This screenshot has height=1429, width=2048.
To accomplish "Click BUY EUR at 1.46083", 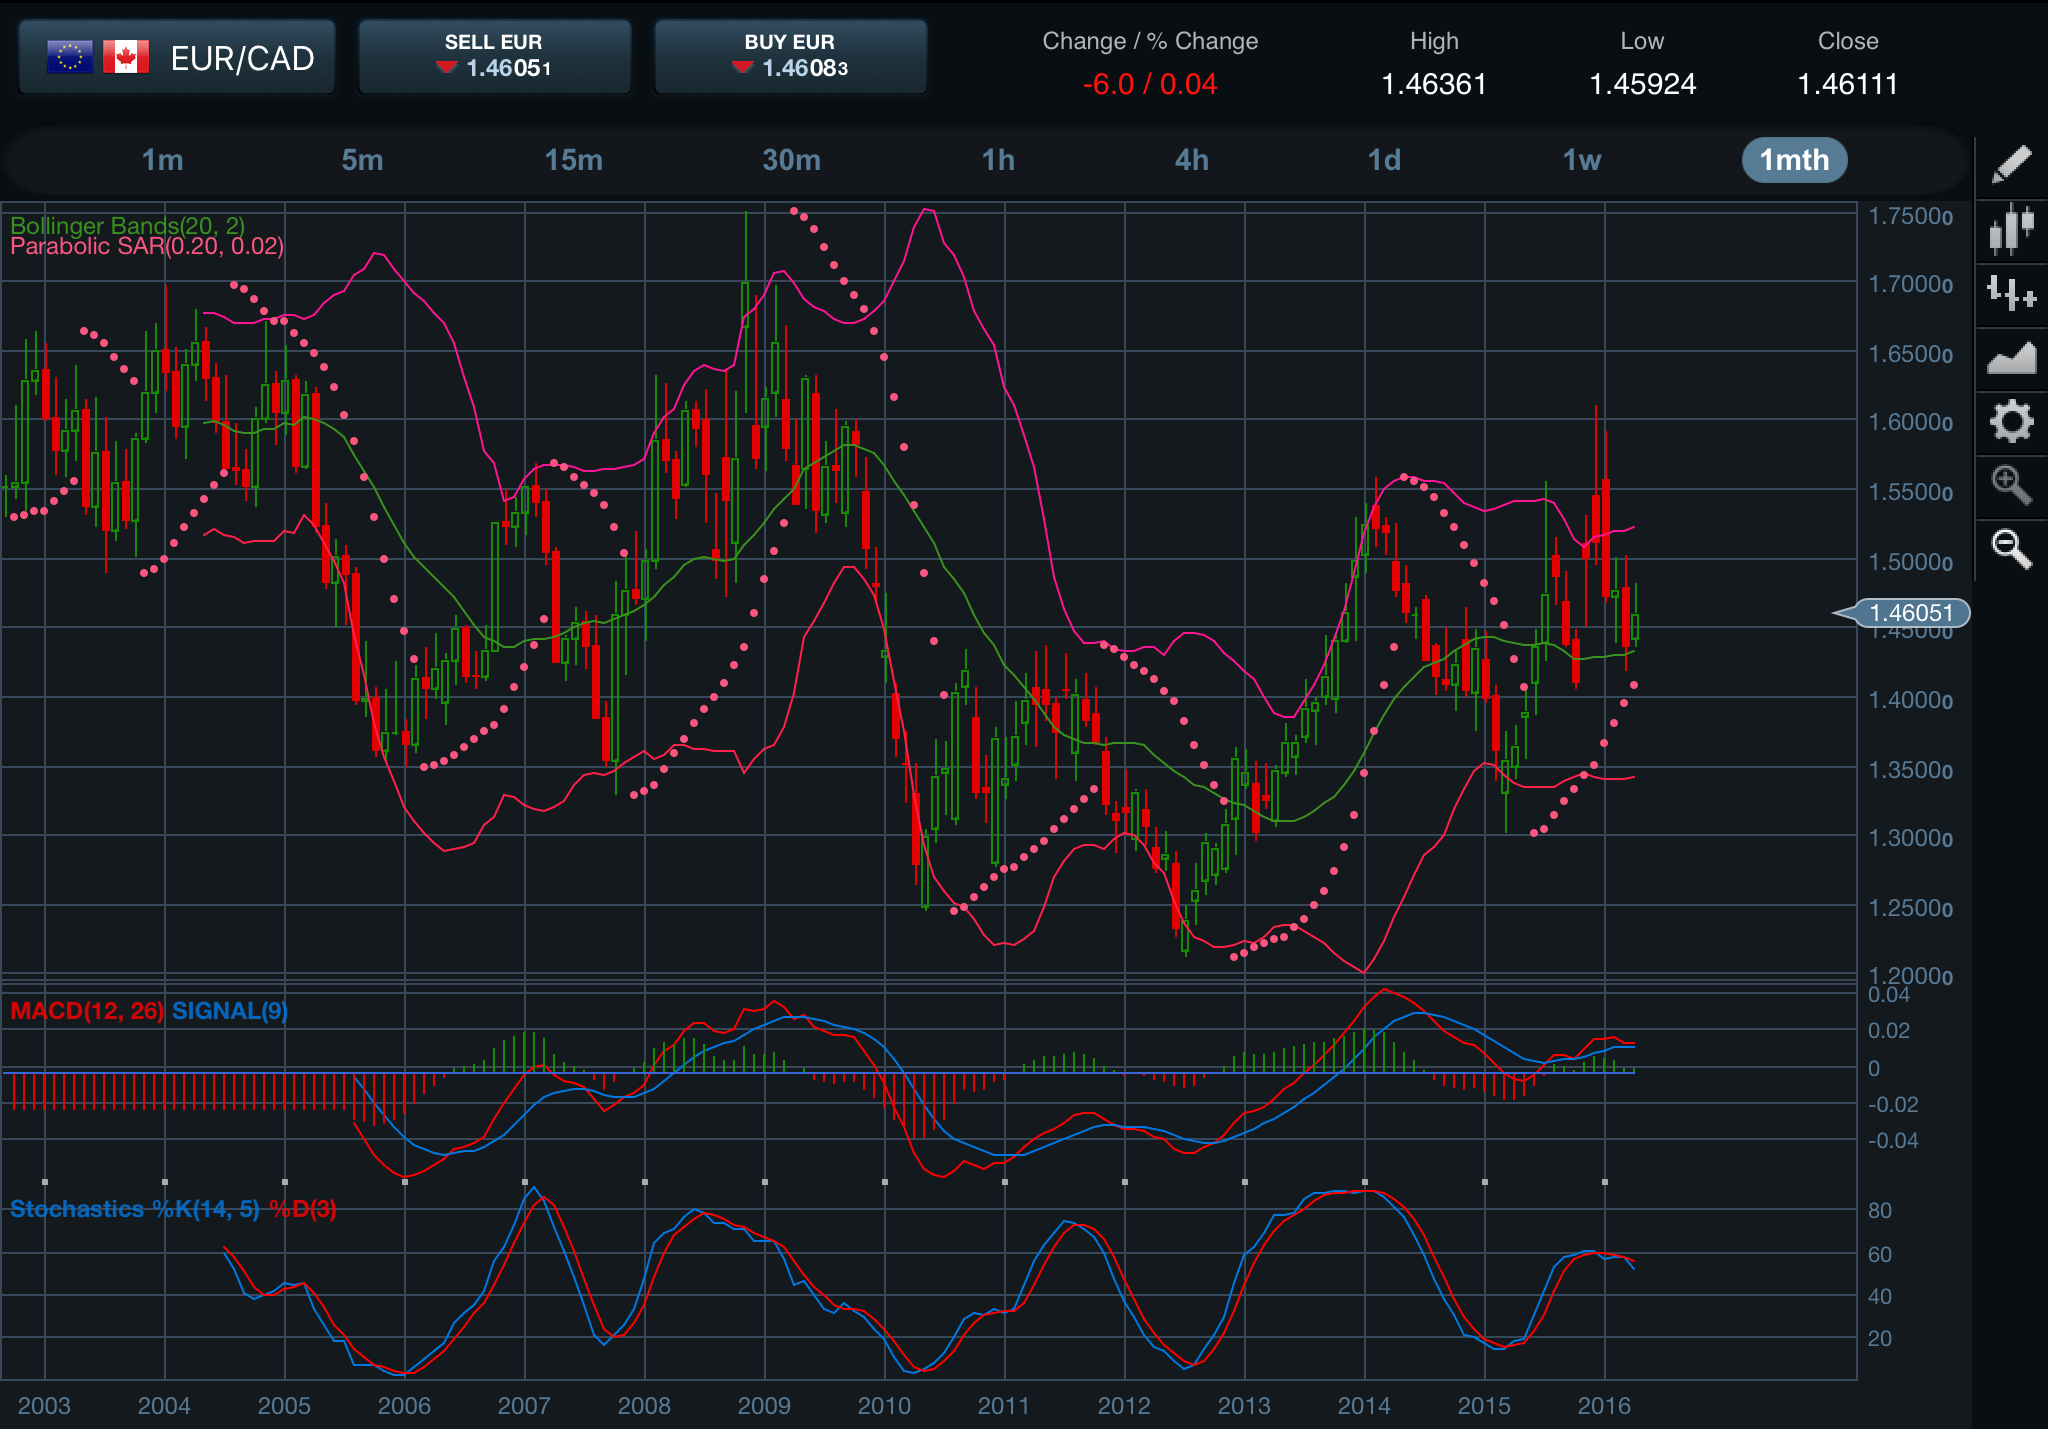I will (790, 57).
